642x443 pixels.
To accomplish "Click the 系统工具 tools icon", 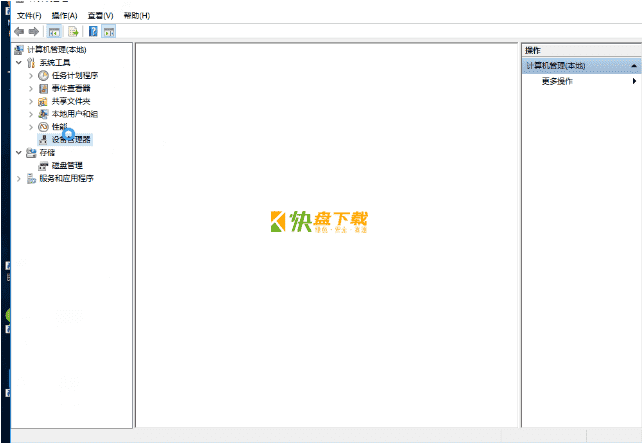I will coord(31,63).
